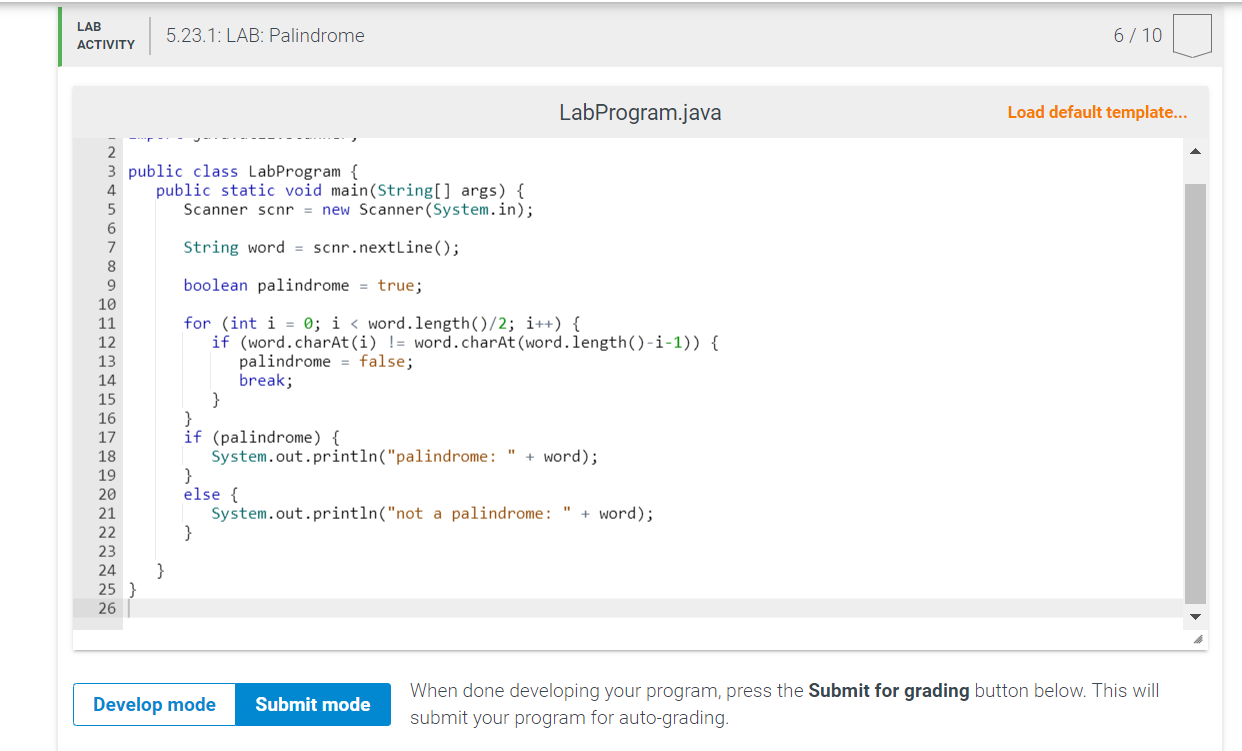The image size is (1242, 751).
Task: Click the bookmark banner icon beside the score
Action: pos(1192,34)
